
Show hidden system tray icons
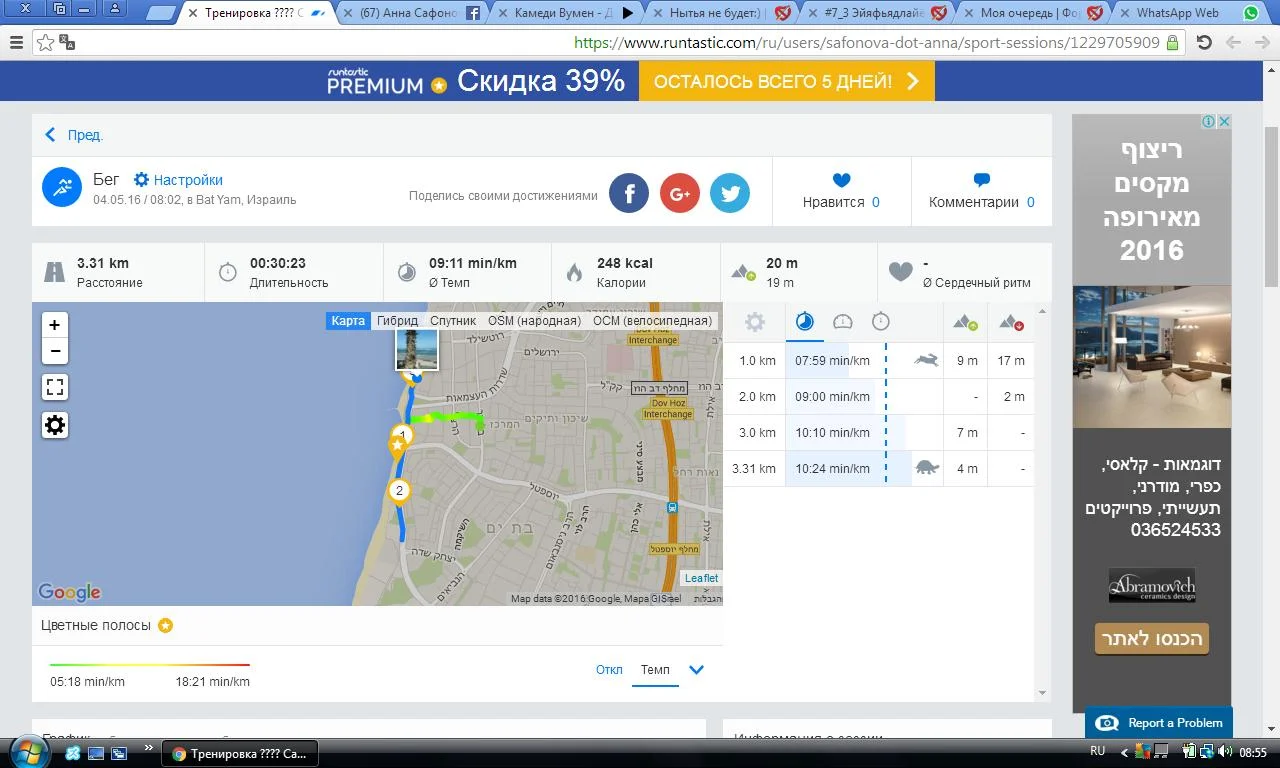1124,752
